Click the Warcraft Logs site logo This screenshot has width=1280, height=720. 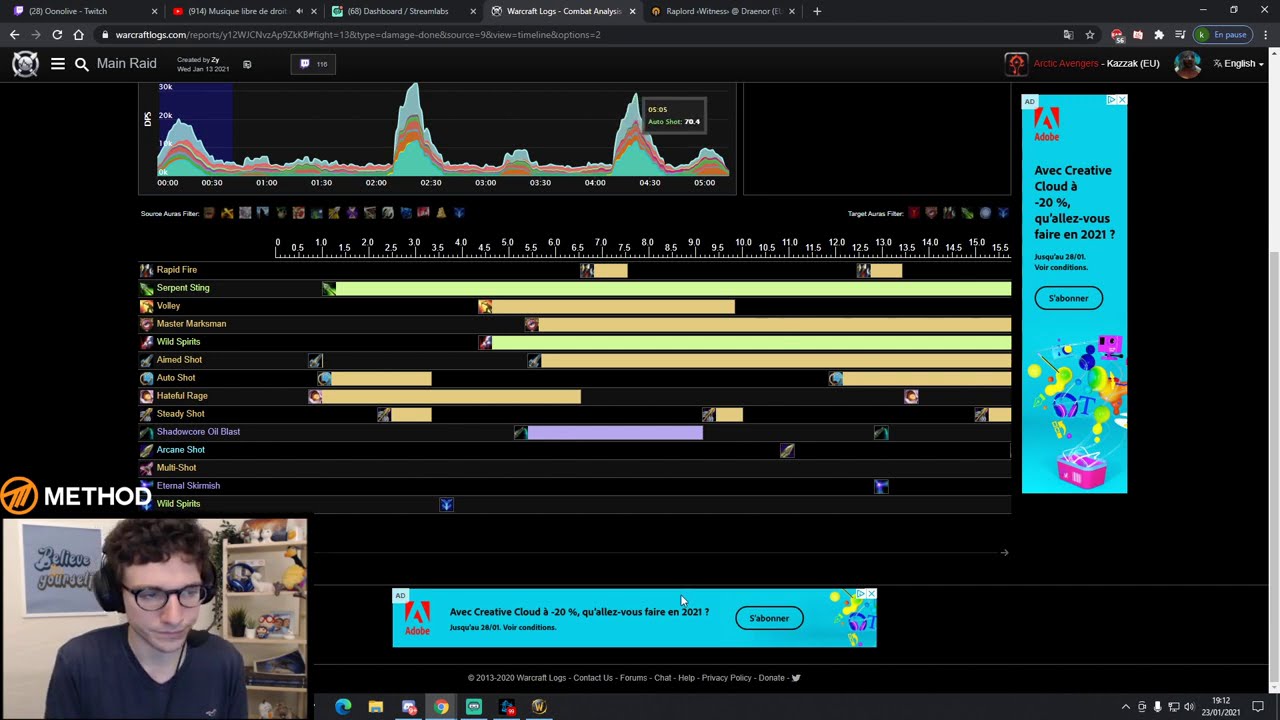[25, 64]
